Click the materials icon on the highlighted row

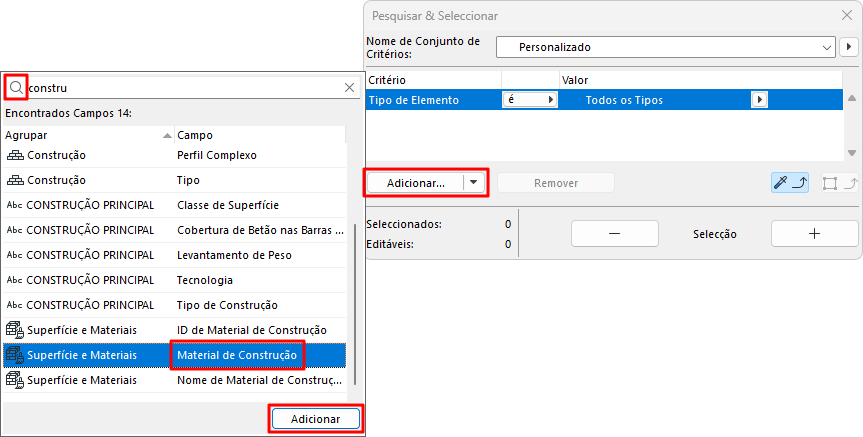15,355
